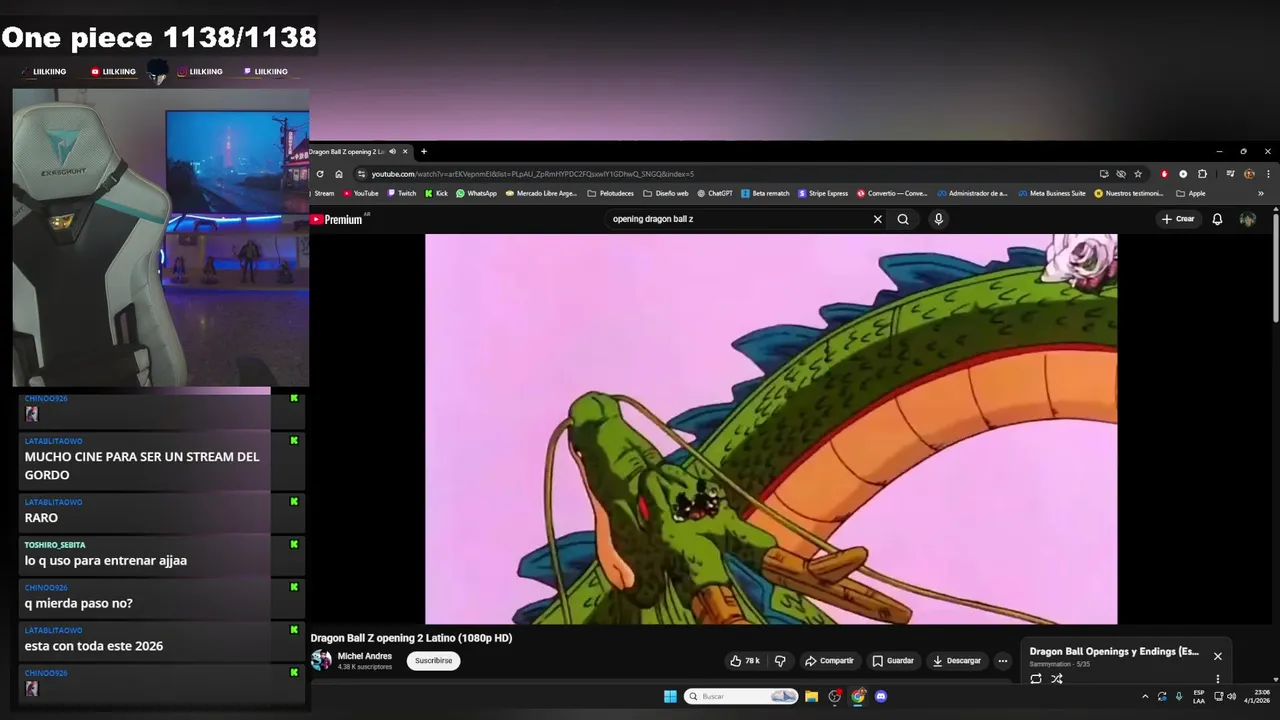1280x720 pixels.
Task: Click the YouTube page vertical scrollbar
Action: tap(1276, 266)
